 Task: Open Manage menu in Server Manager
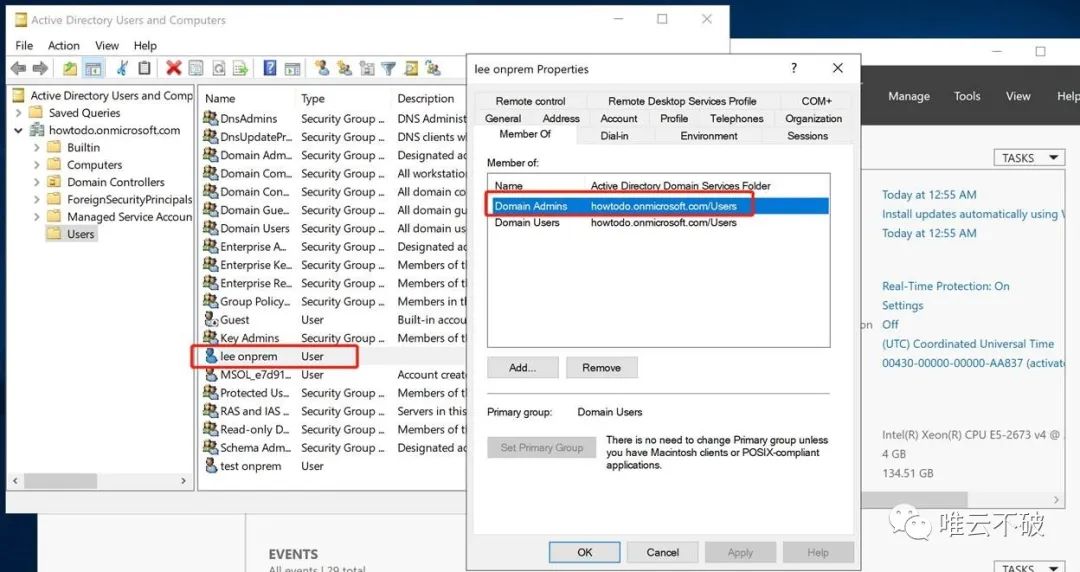[908, 96]
